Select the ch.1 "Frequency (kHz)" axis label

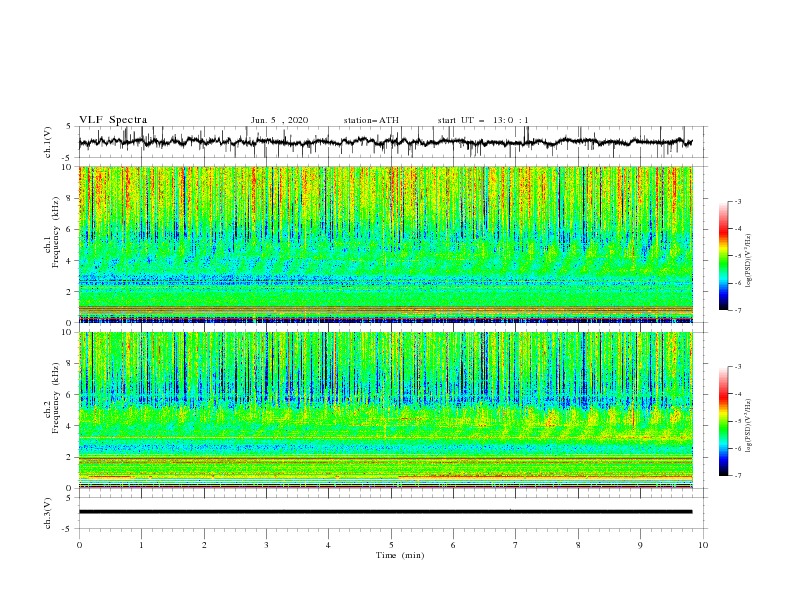[56, 232]
